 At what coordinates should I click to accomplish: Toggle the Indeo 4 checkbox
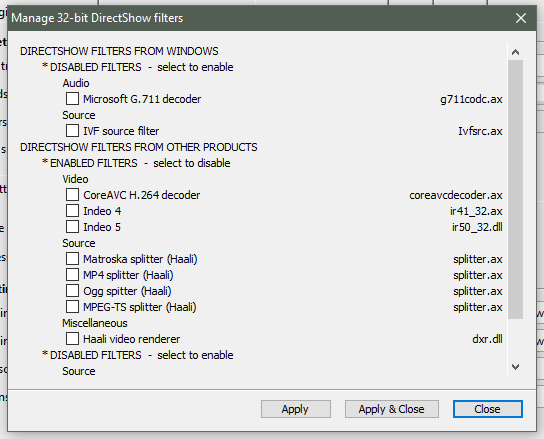pyautogui.click(x=72, y=210)
